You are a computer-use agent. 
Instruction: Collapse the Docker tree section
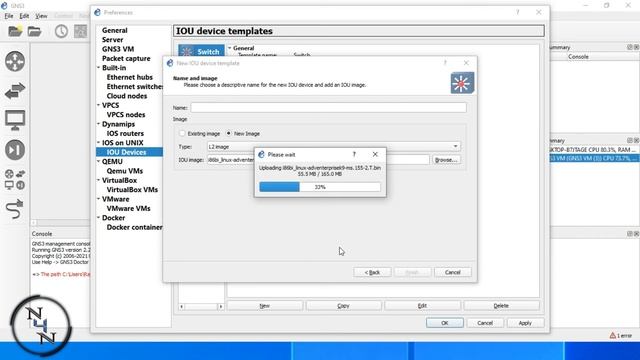[x=98, y=218]
